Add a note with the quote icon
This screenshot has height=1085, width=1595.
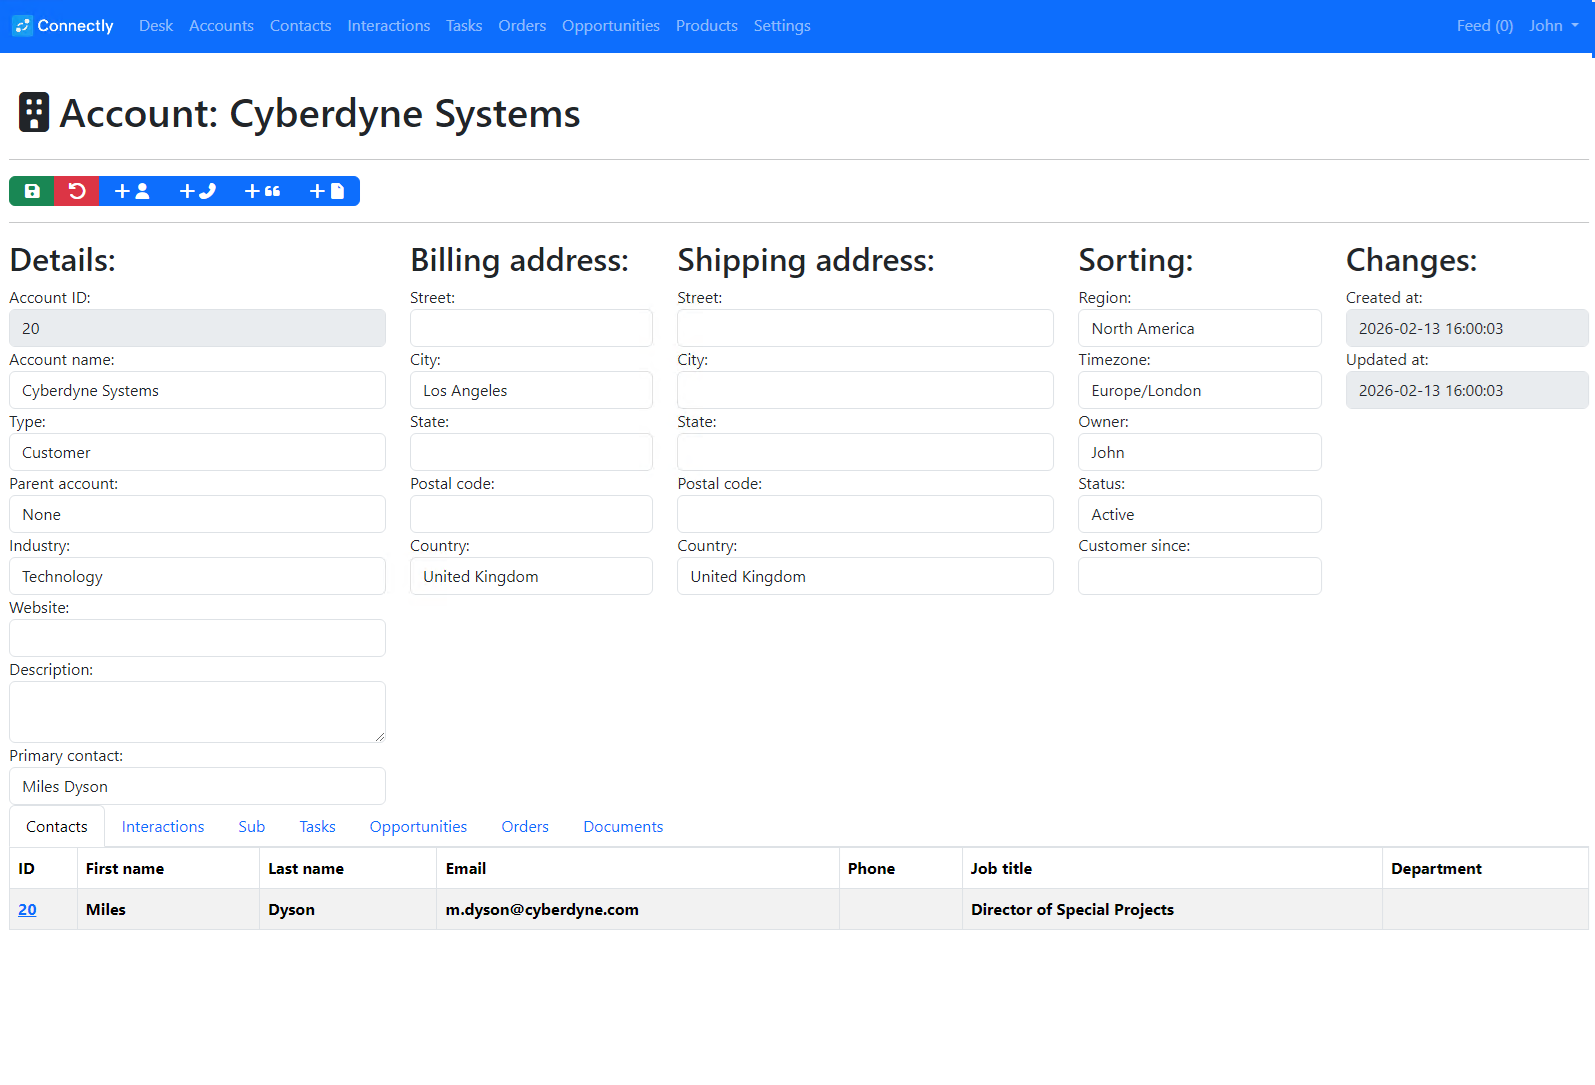262,191
